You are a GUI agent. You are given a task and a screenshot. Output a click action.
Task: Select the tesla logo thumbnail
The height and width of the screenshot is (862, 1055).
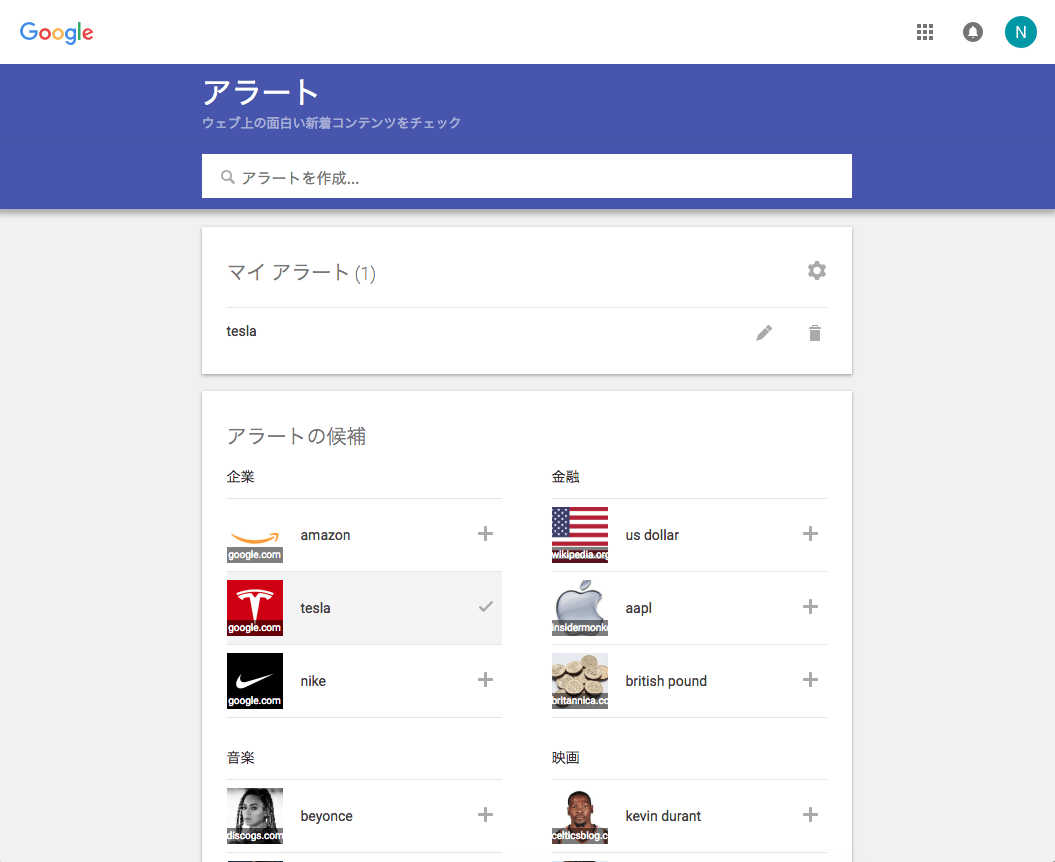[254, 608]
